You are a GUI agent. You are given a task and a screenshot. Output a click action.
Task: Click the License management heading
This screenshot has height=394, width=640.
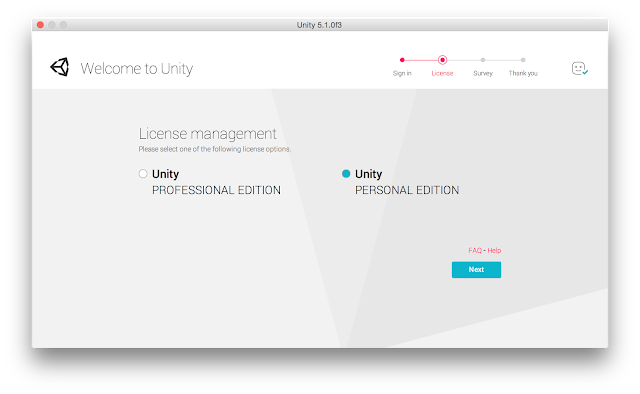(207, 134)
